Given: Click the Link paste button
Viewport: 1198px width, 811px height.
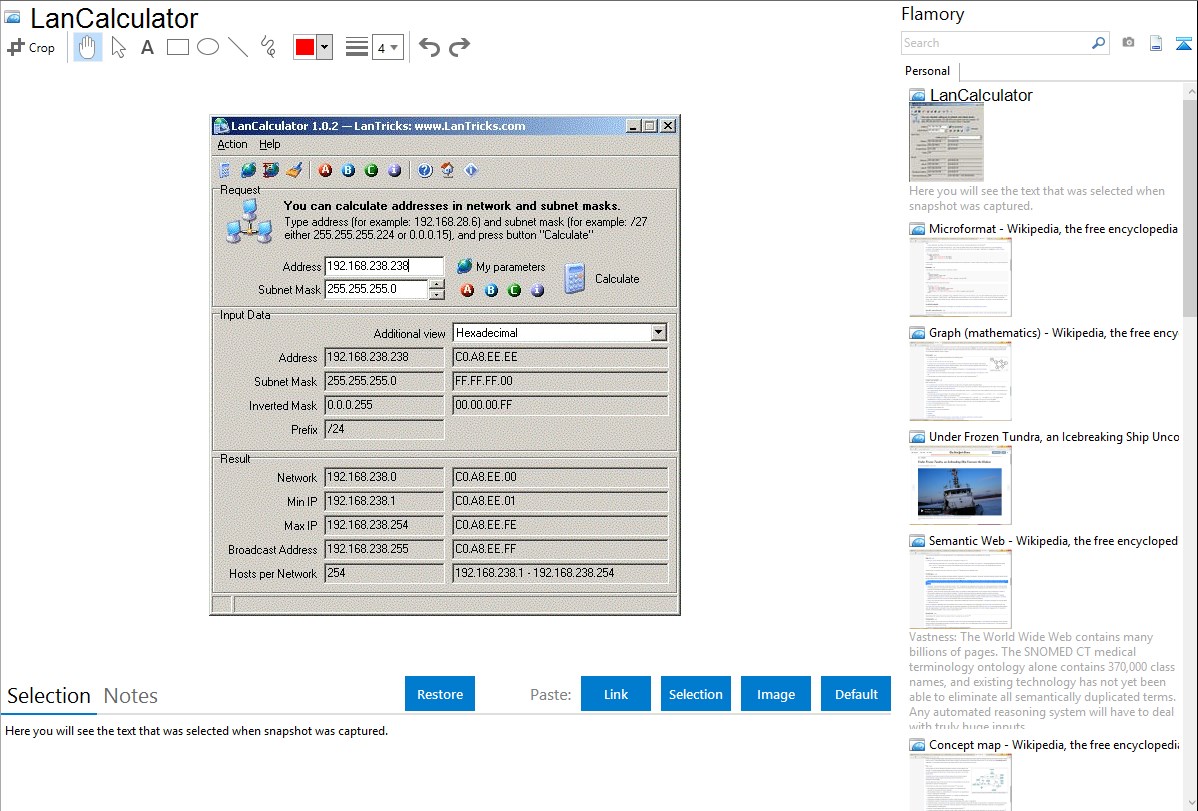Looking at the screenshot, I should (616, 694).
